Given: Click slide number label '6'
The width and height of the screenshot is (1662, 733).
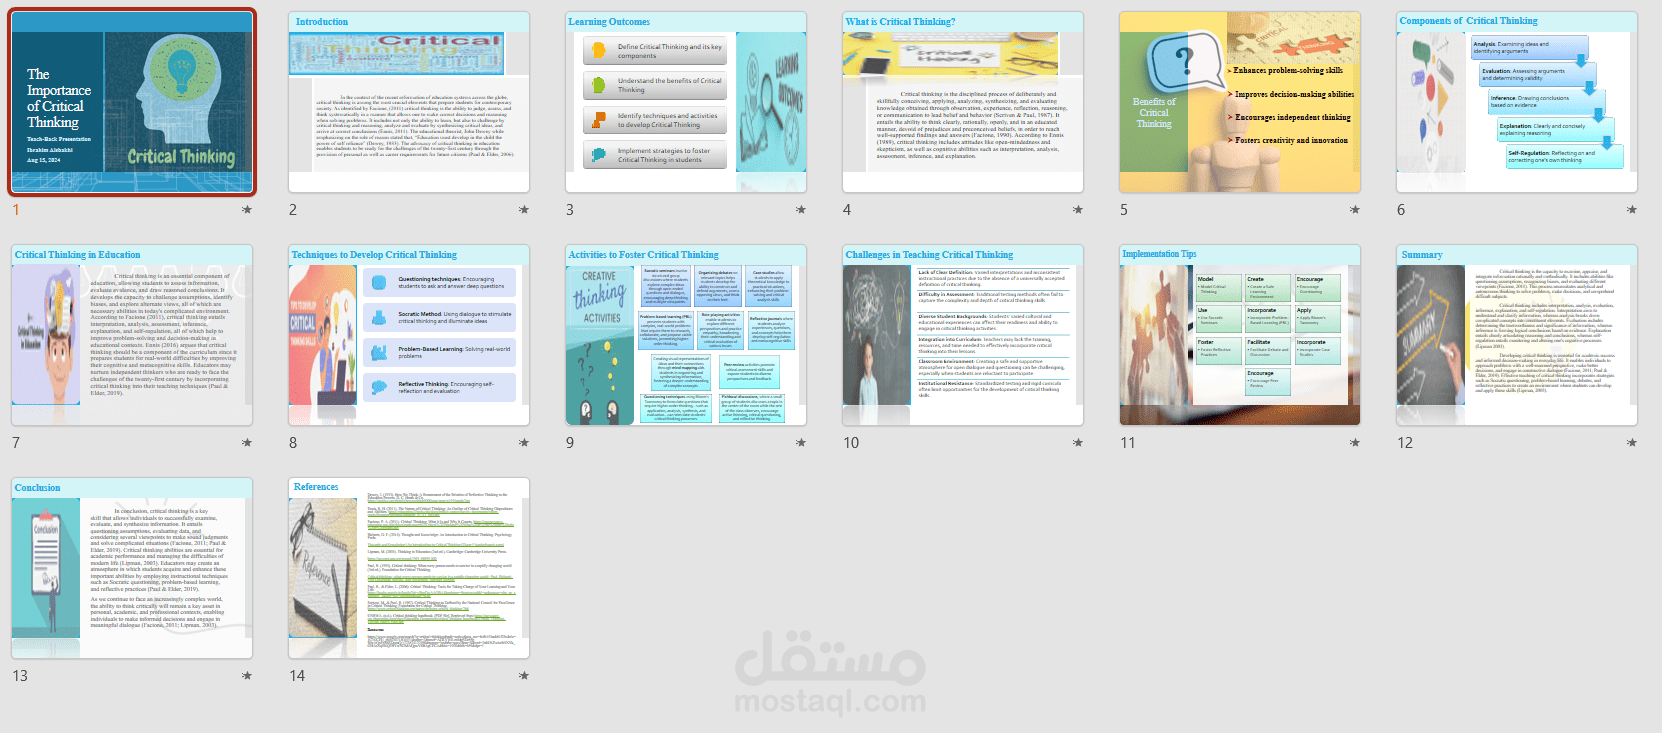Looking at the screenshot, I should tap(1401, 210).
